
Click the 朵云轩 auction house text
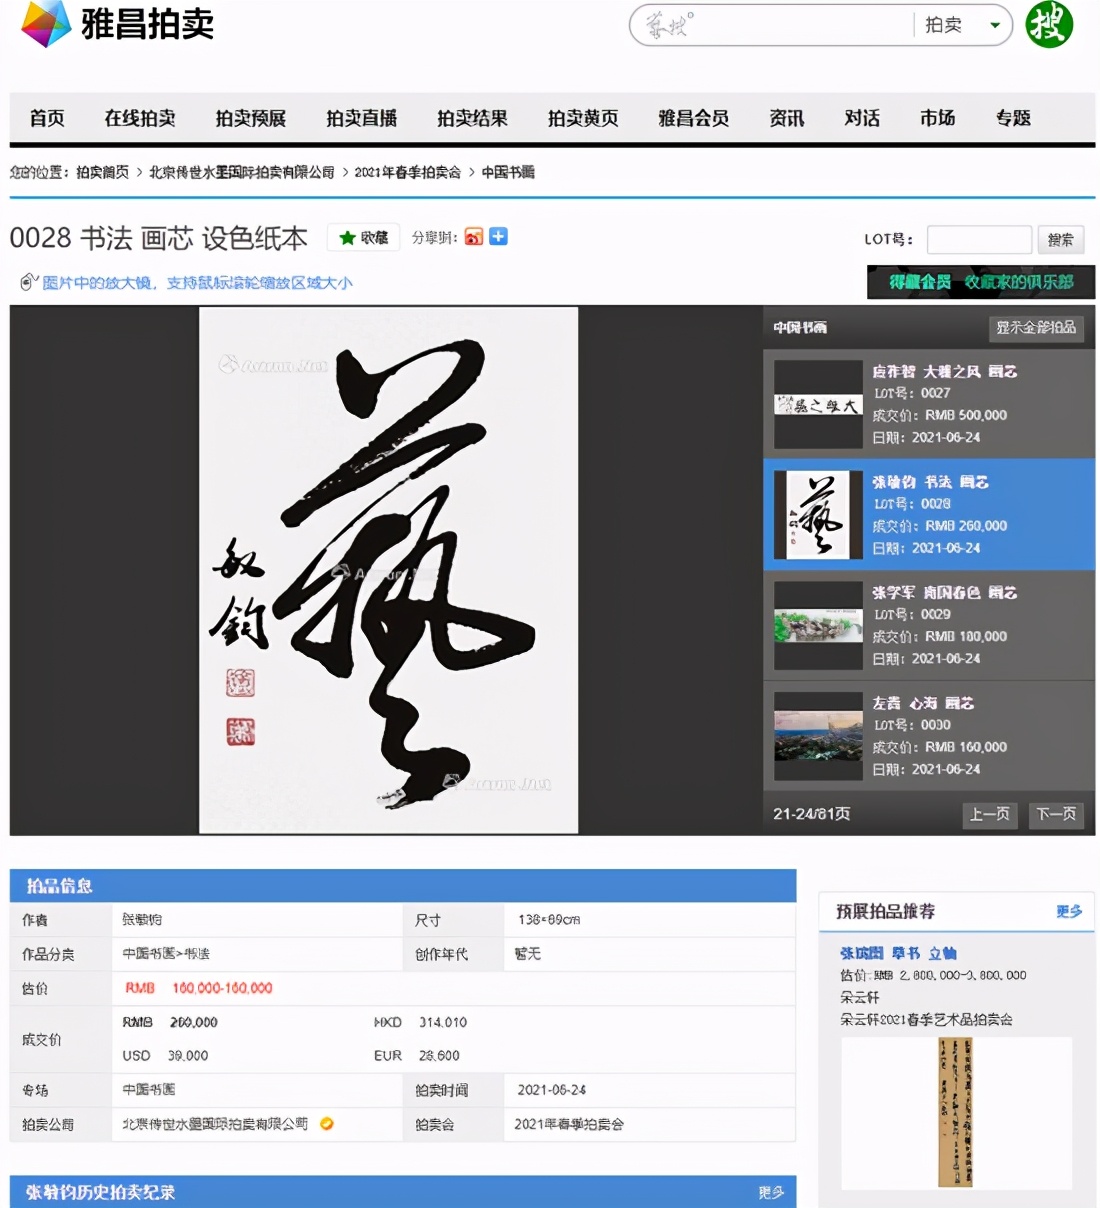click(x=859, y=997)
